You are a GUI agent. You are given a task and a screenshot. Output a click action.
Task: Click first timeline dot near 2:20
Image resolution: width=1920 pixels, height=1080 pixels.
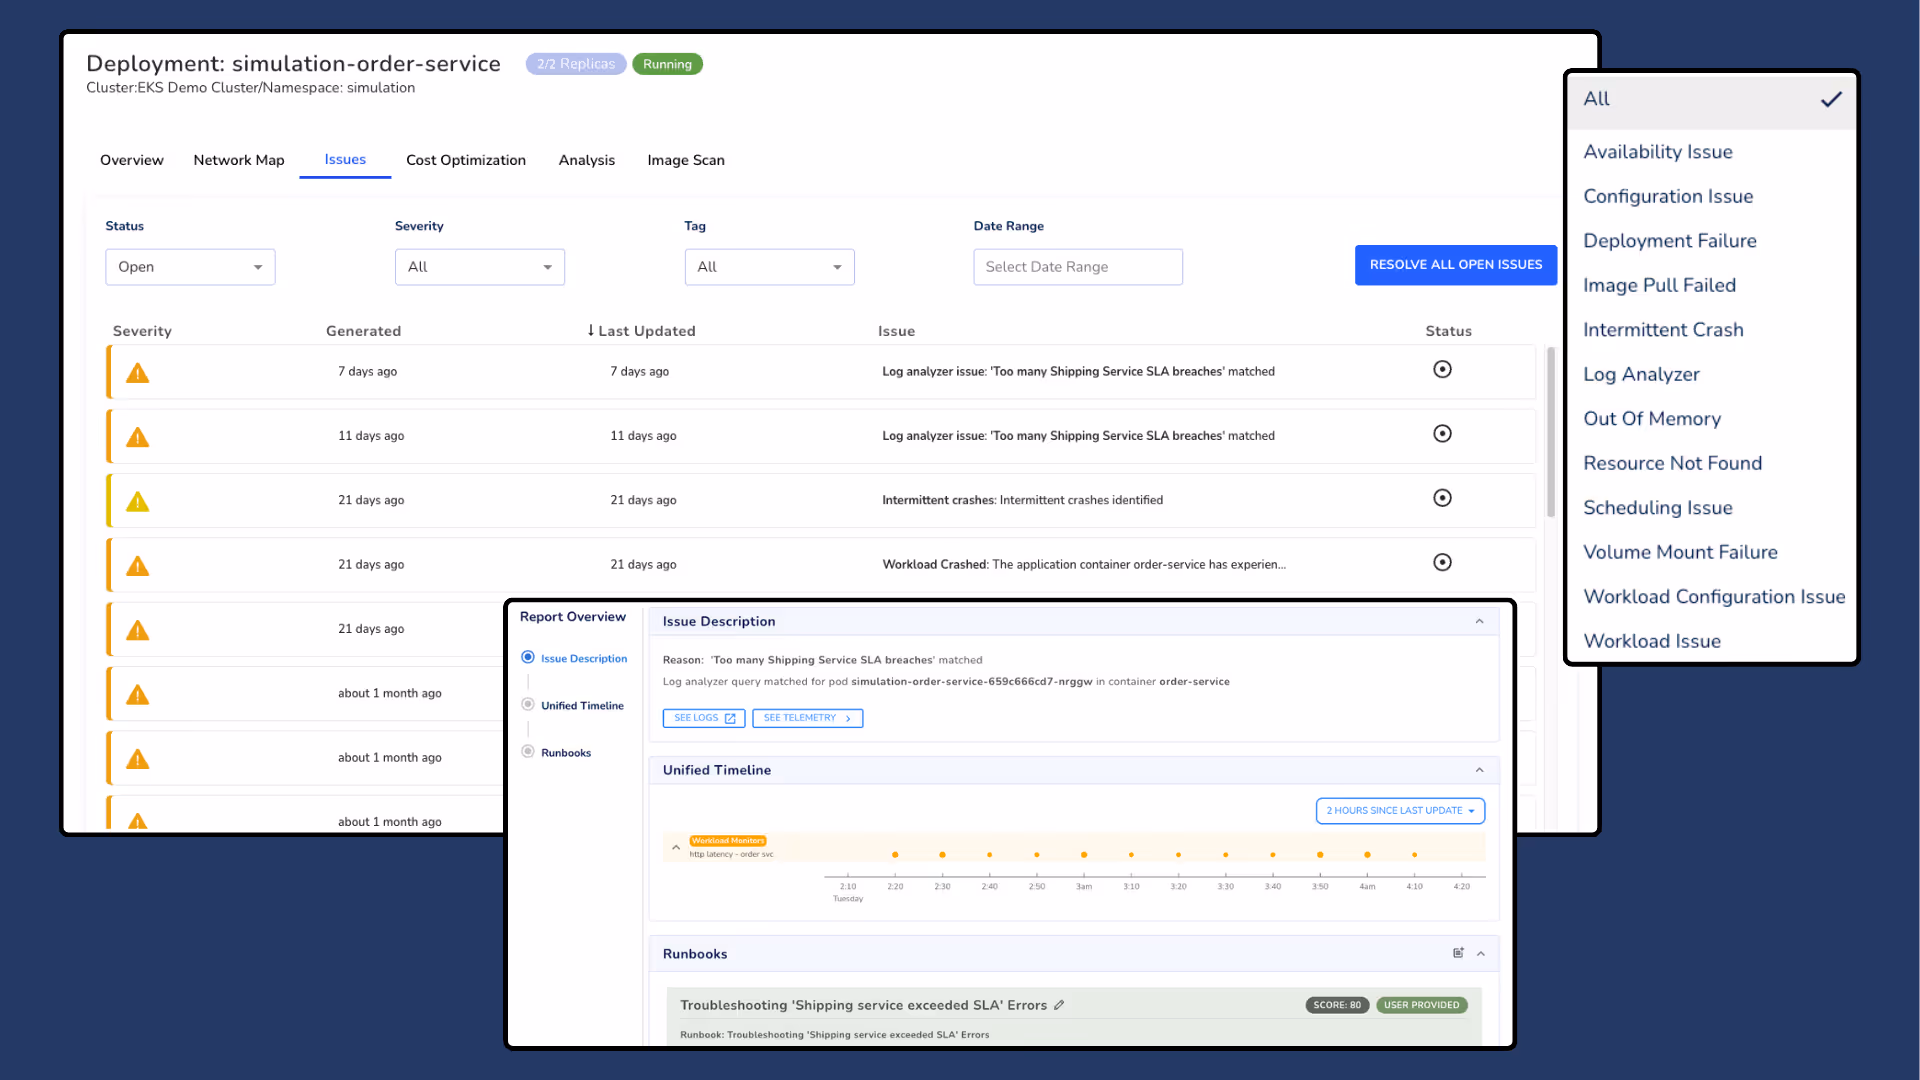895,855
